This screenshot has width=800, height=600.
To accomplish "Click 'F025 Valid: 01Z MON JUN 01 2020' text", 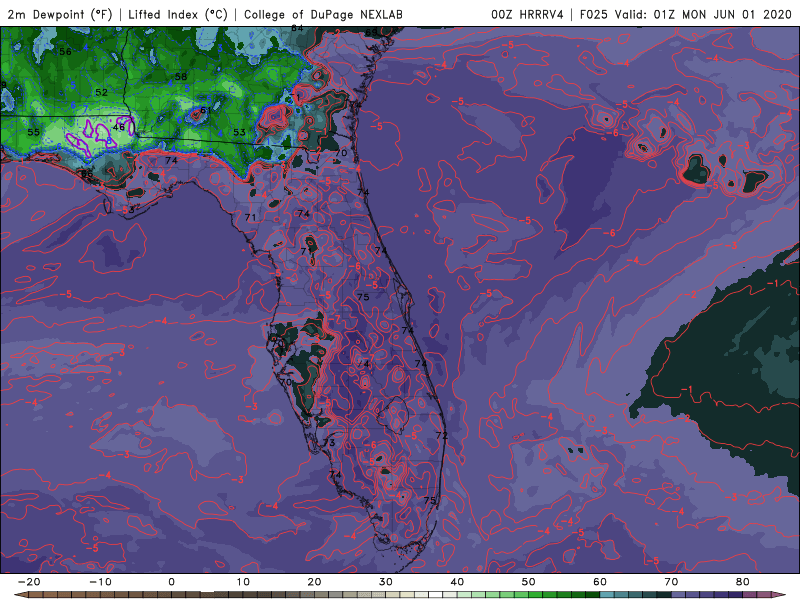I will [x=686, y=14].
